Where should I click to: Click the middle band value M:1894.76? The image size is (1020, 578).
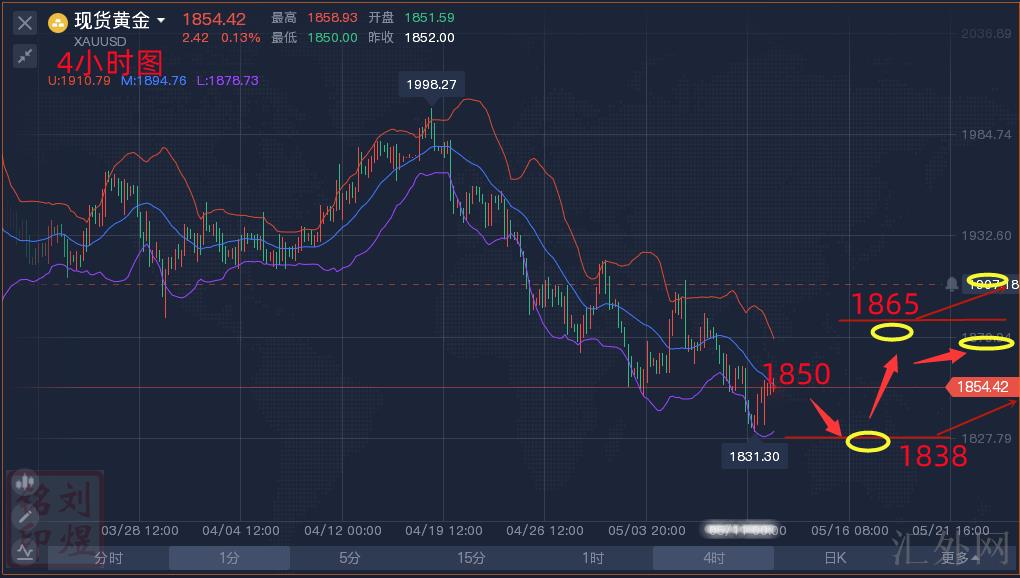pyautogui.click(x=154, y=81)
